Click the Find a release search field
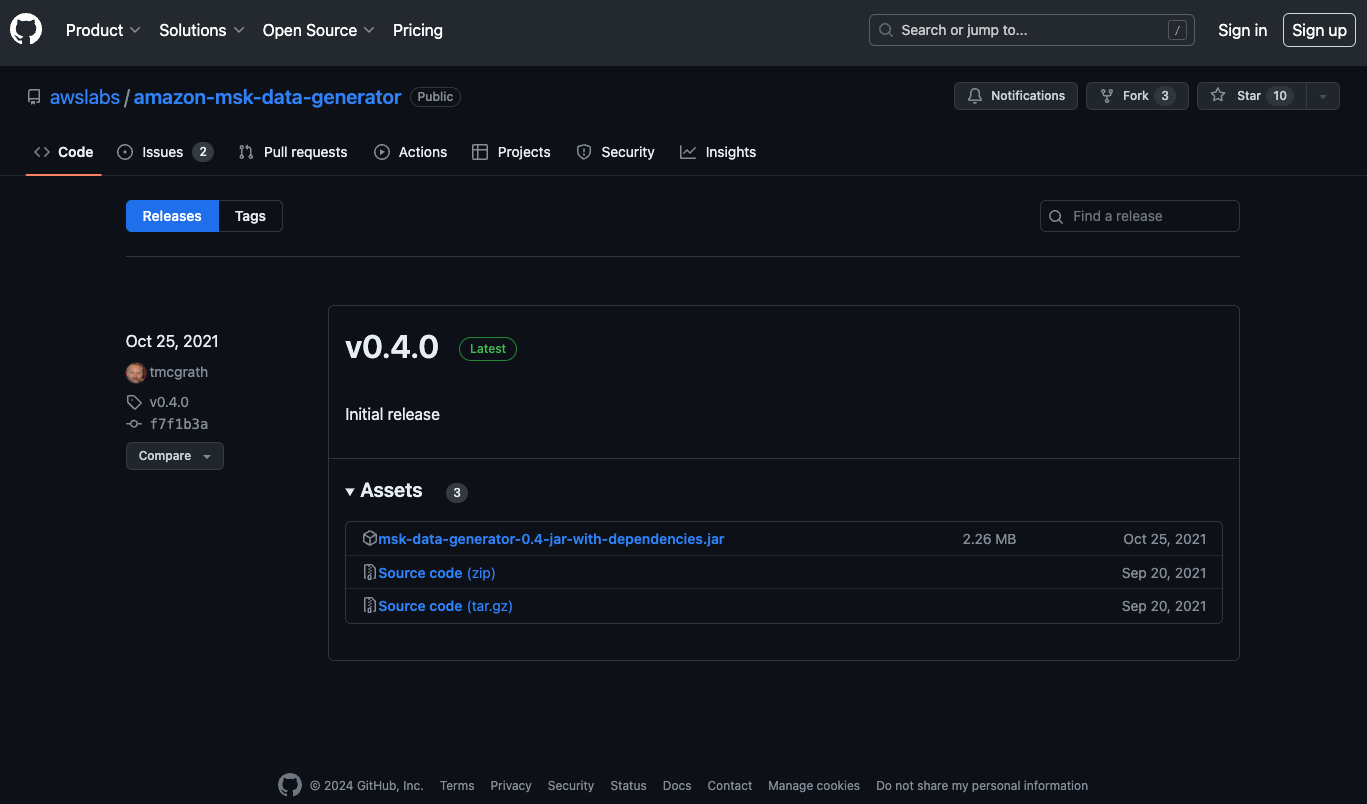 point(1139,215)
